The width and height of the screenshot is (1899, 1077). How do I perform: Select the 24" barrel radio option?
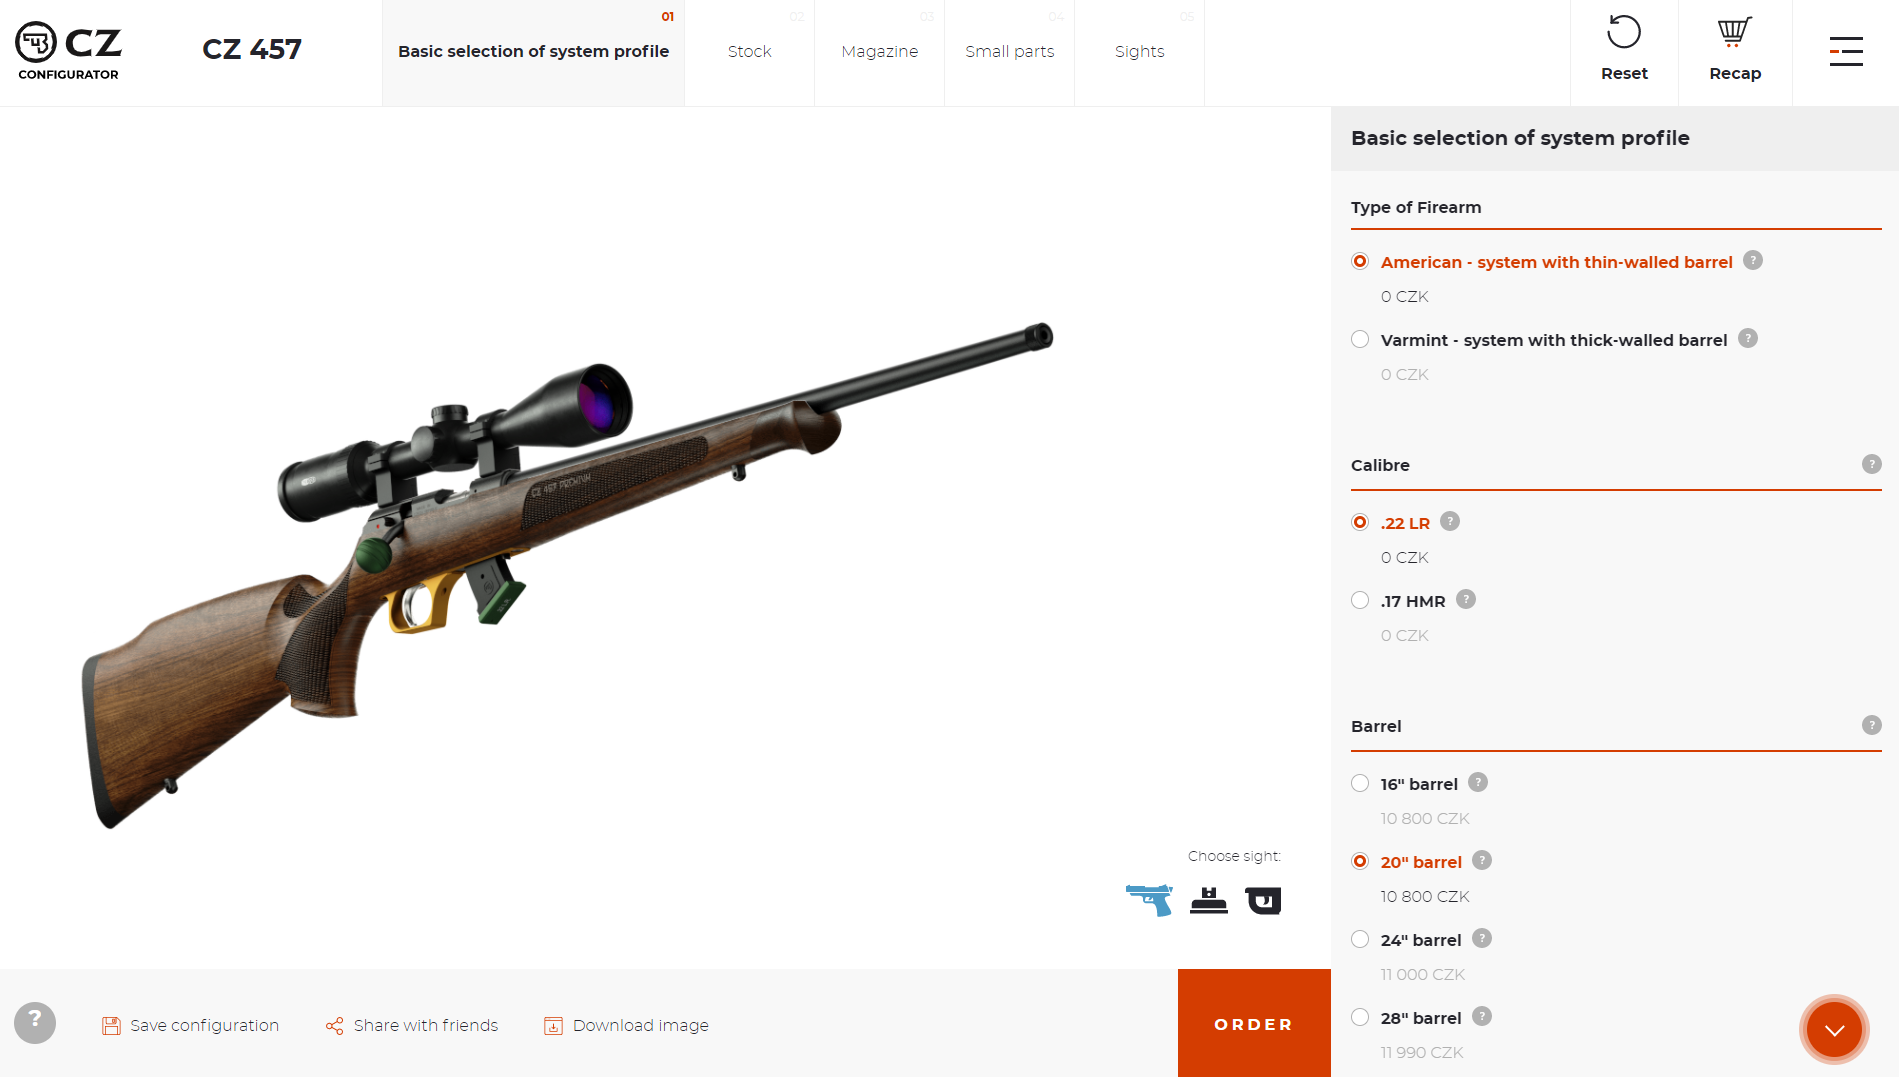1360,939
